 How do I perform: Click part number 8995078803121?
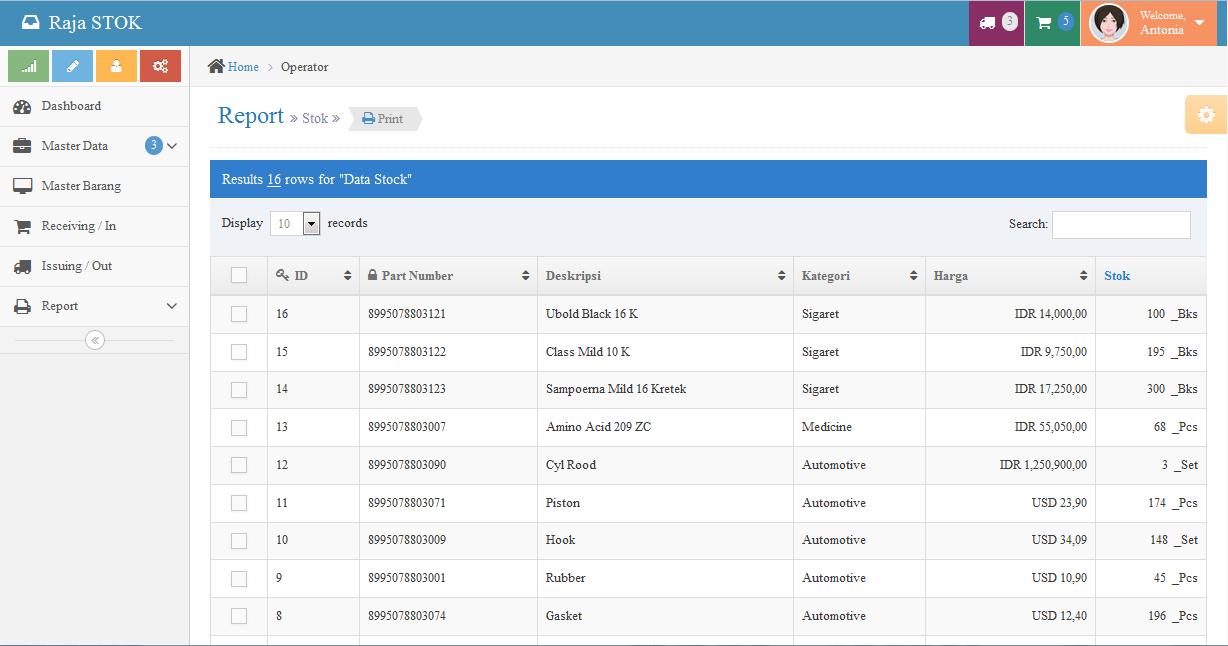coord(407,314)
